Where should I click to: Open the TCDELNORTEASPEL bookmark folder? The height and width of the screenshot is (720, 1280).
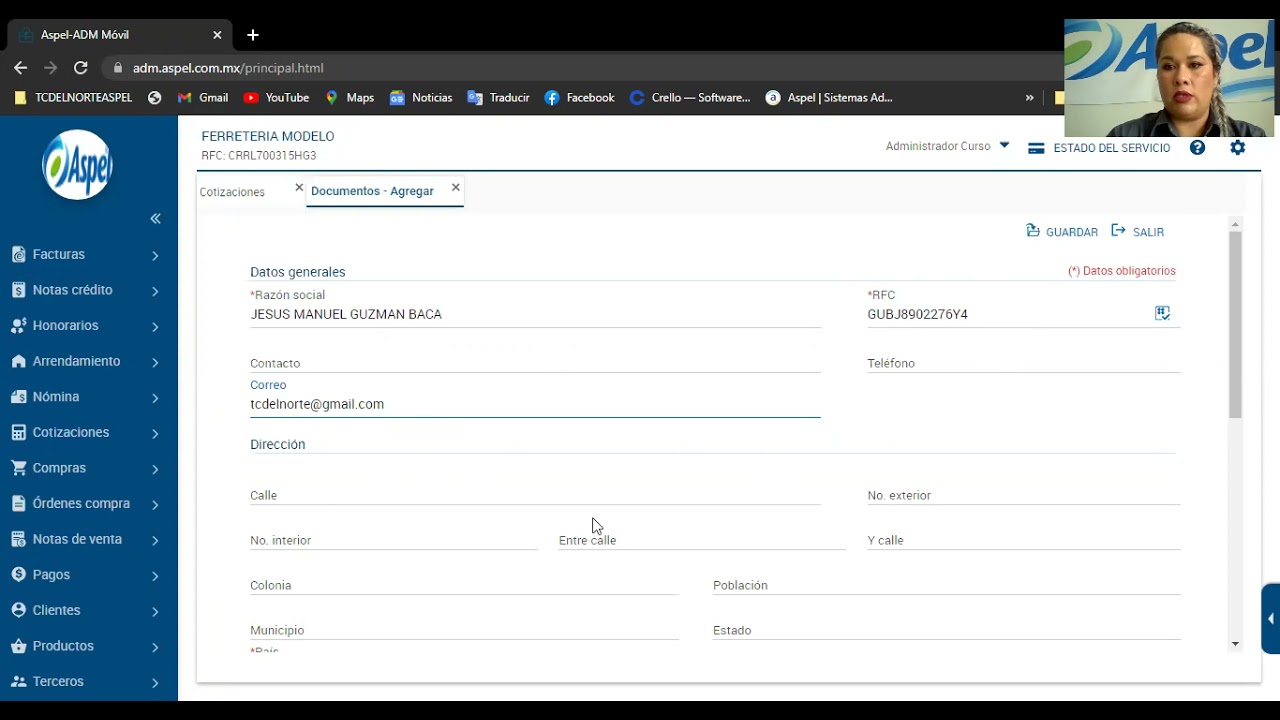(x=73, y=98)
